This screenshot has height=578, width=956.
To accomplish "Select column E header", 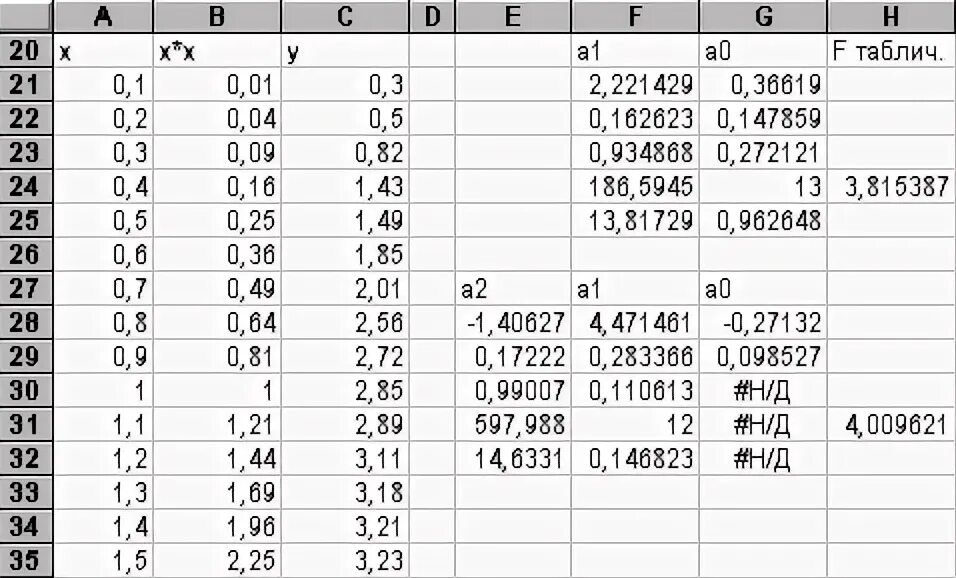I will [513, 16].
